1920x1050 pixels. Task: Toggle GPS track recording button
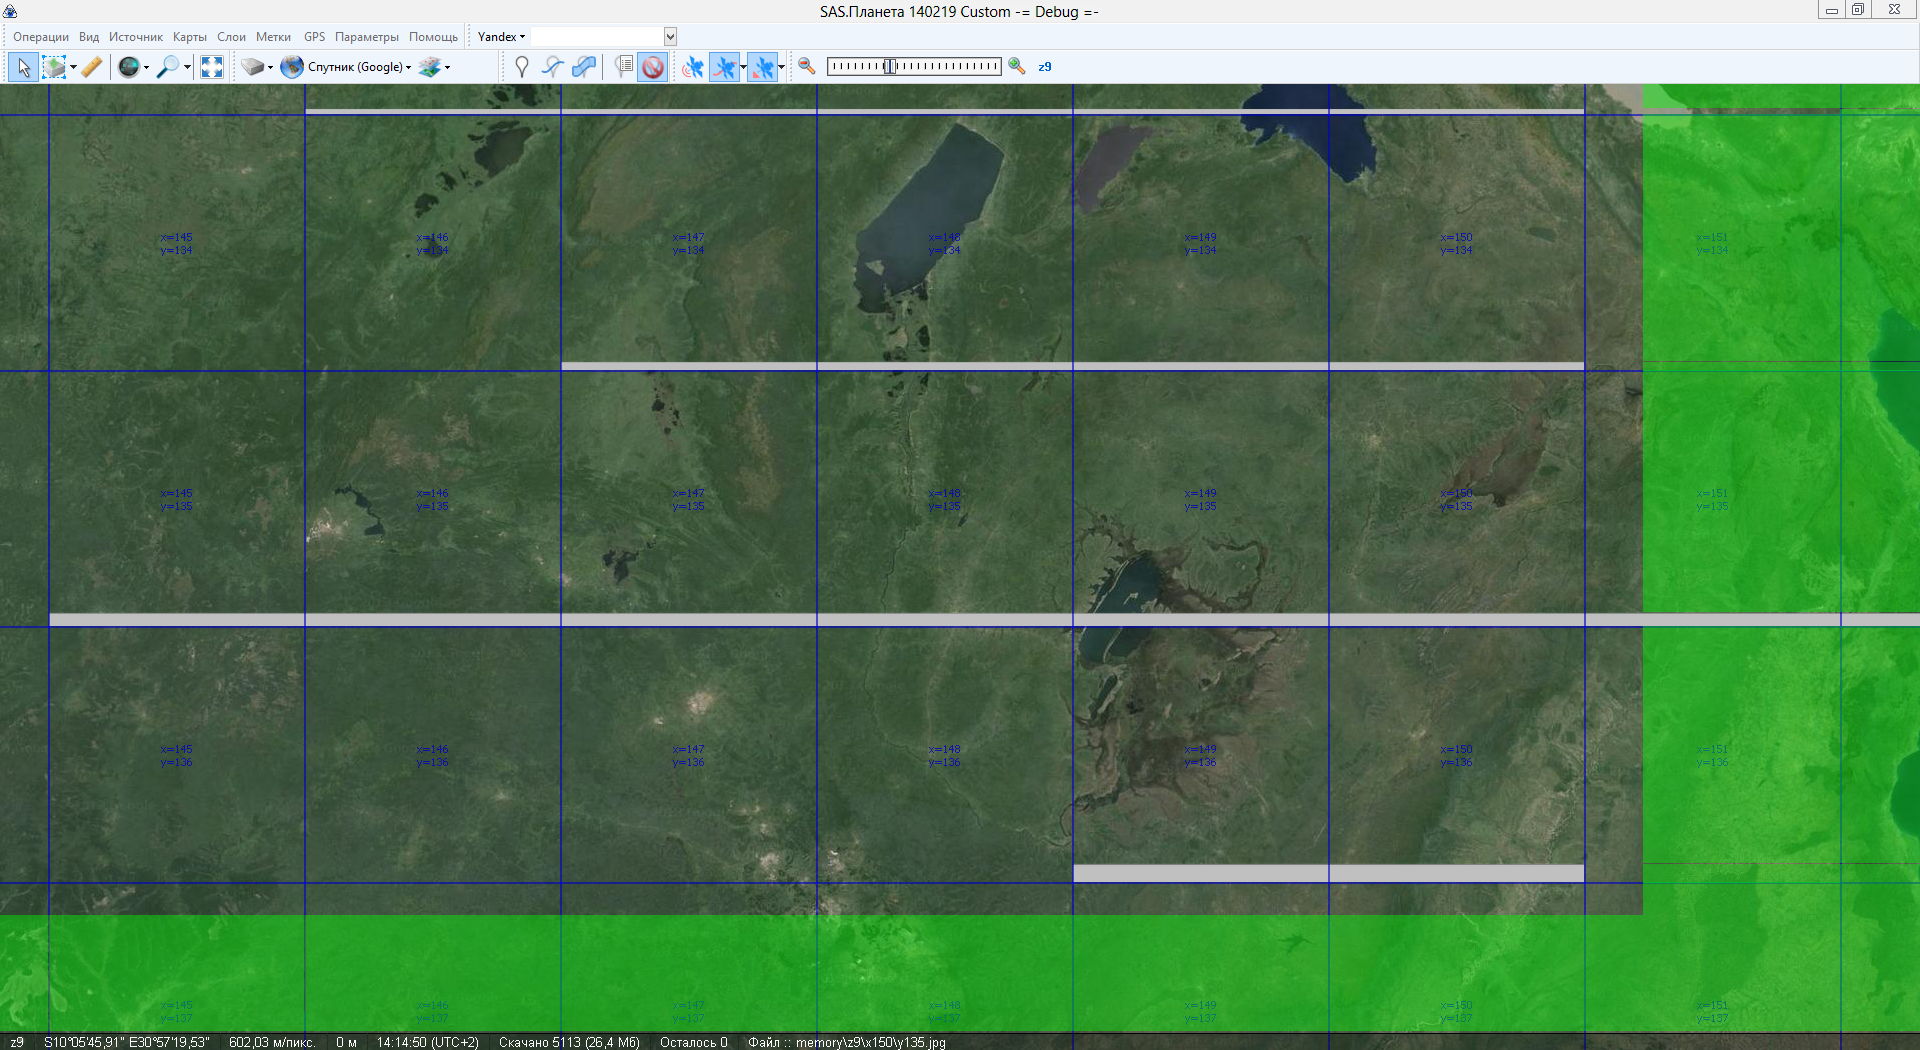click(x=725, y=67)
